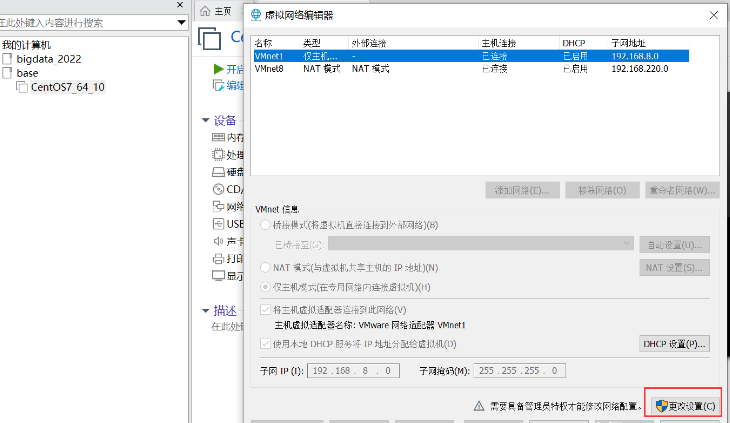This screenshot has height=423, width=730.
Task: Toggle use local DHCP service checkbox
Action: 265,344
